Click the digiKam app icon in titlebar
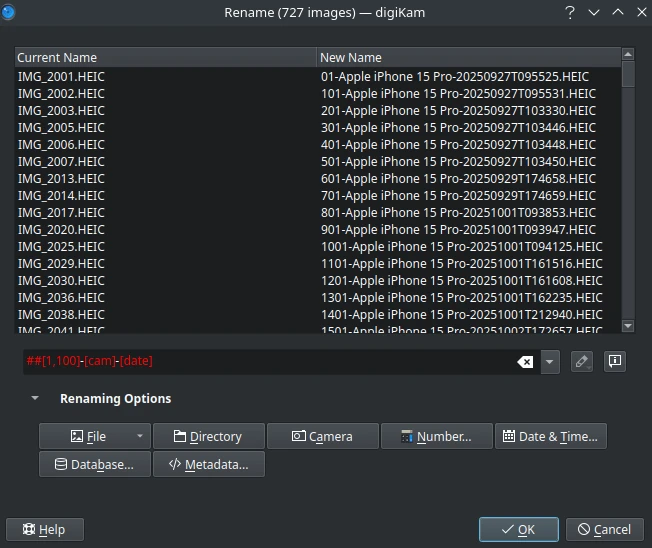 [8, 12]
